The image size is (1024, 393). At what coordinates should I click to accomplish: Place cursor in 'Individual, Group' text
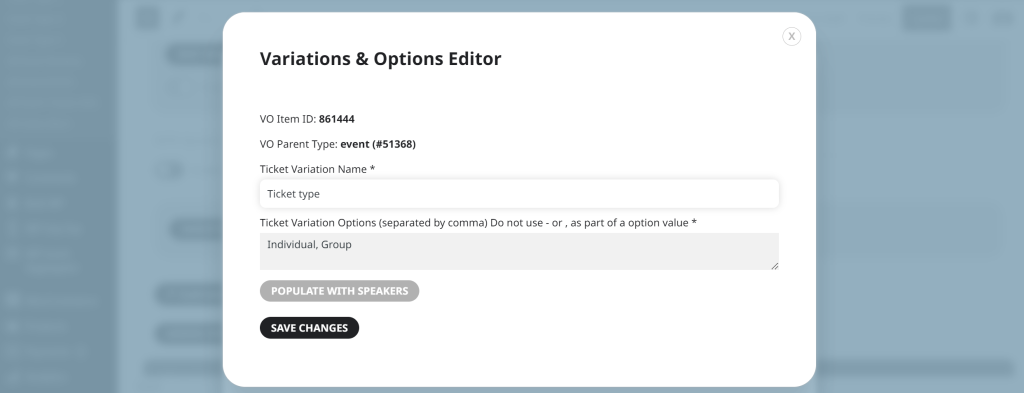[310, 245]
